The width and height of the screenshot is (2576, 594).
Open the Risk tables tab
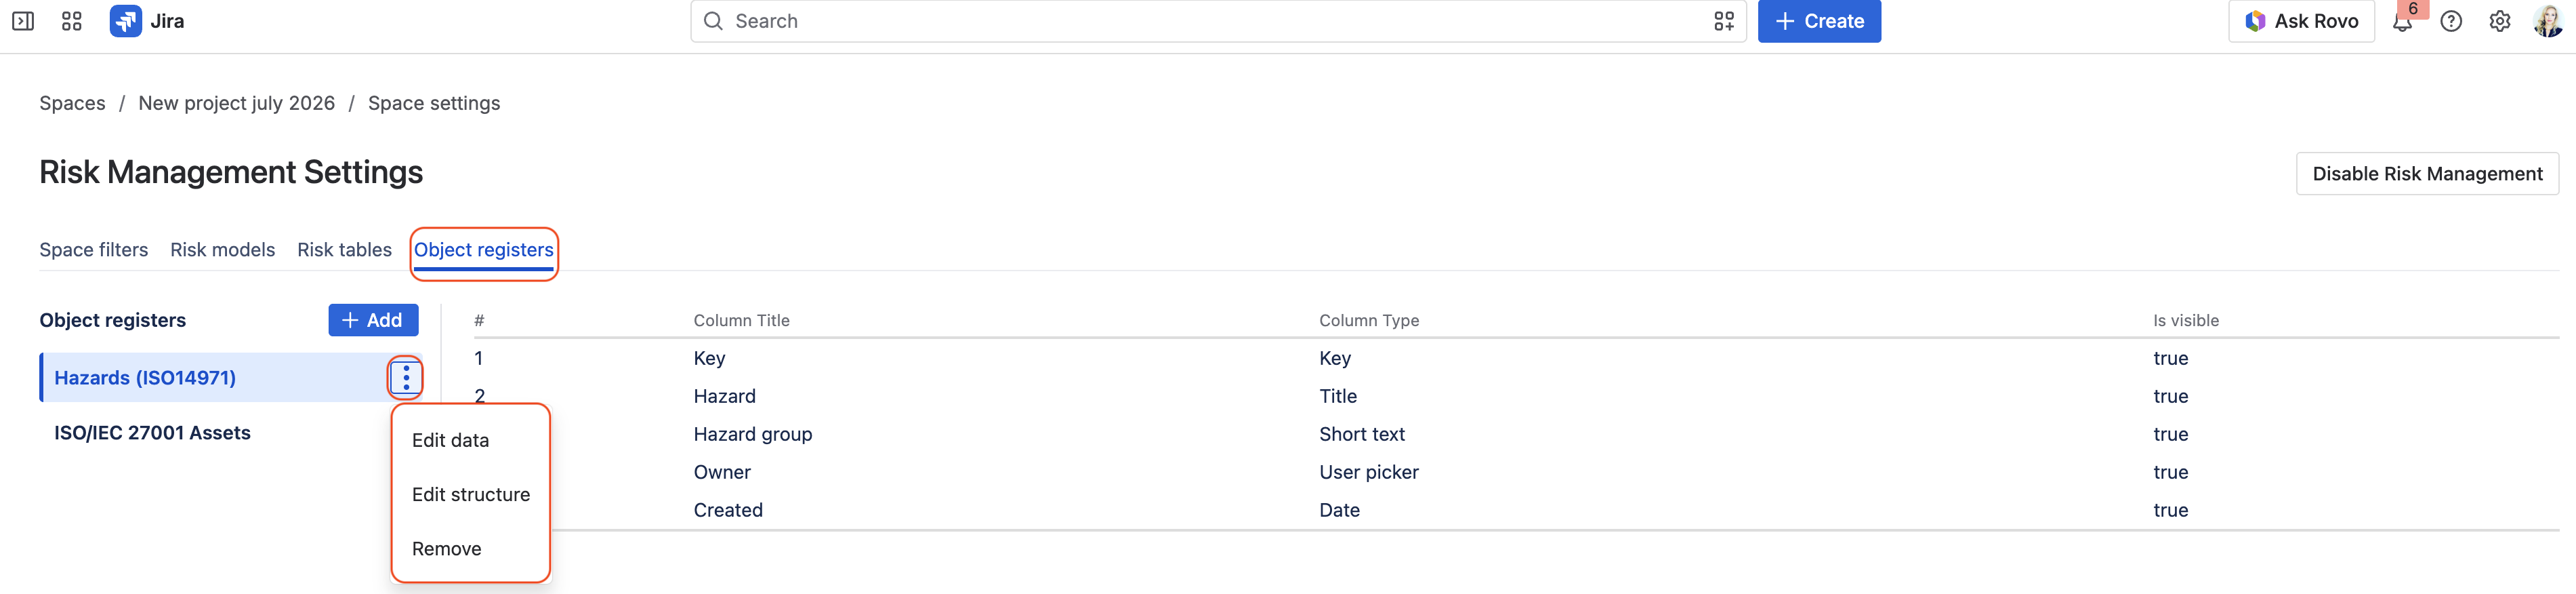pos(344,249)
